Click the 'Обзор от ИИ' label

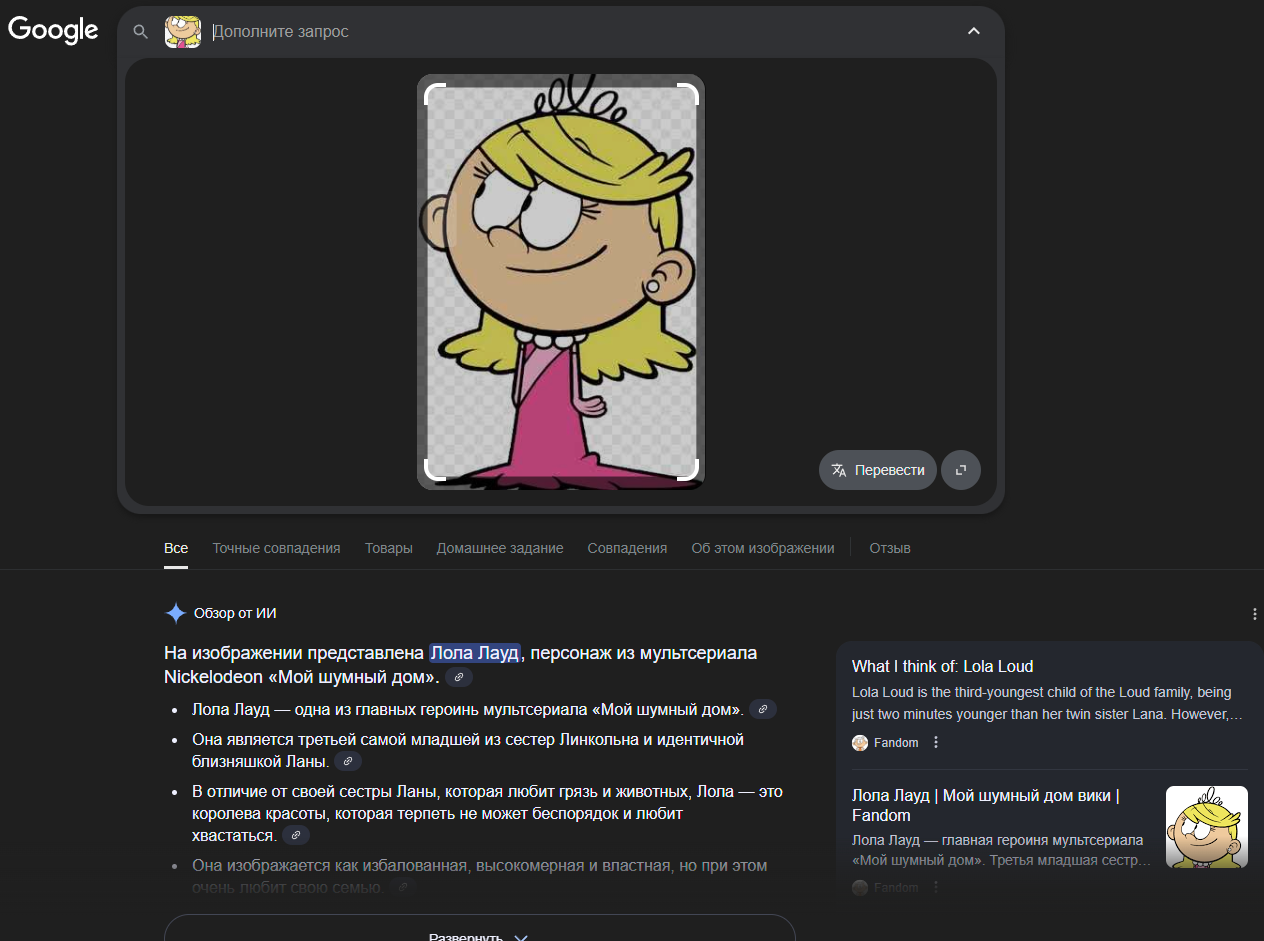pos(235,613)
